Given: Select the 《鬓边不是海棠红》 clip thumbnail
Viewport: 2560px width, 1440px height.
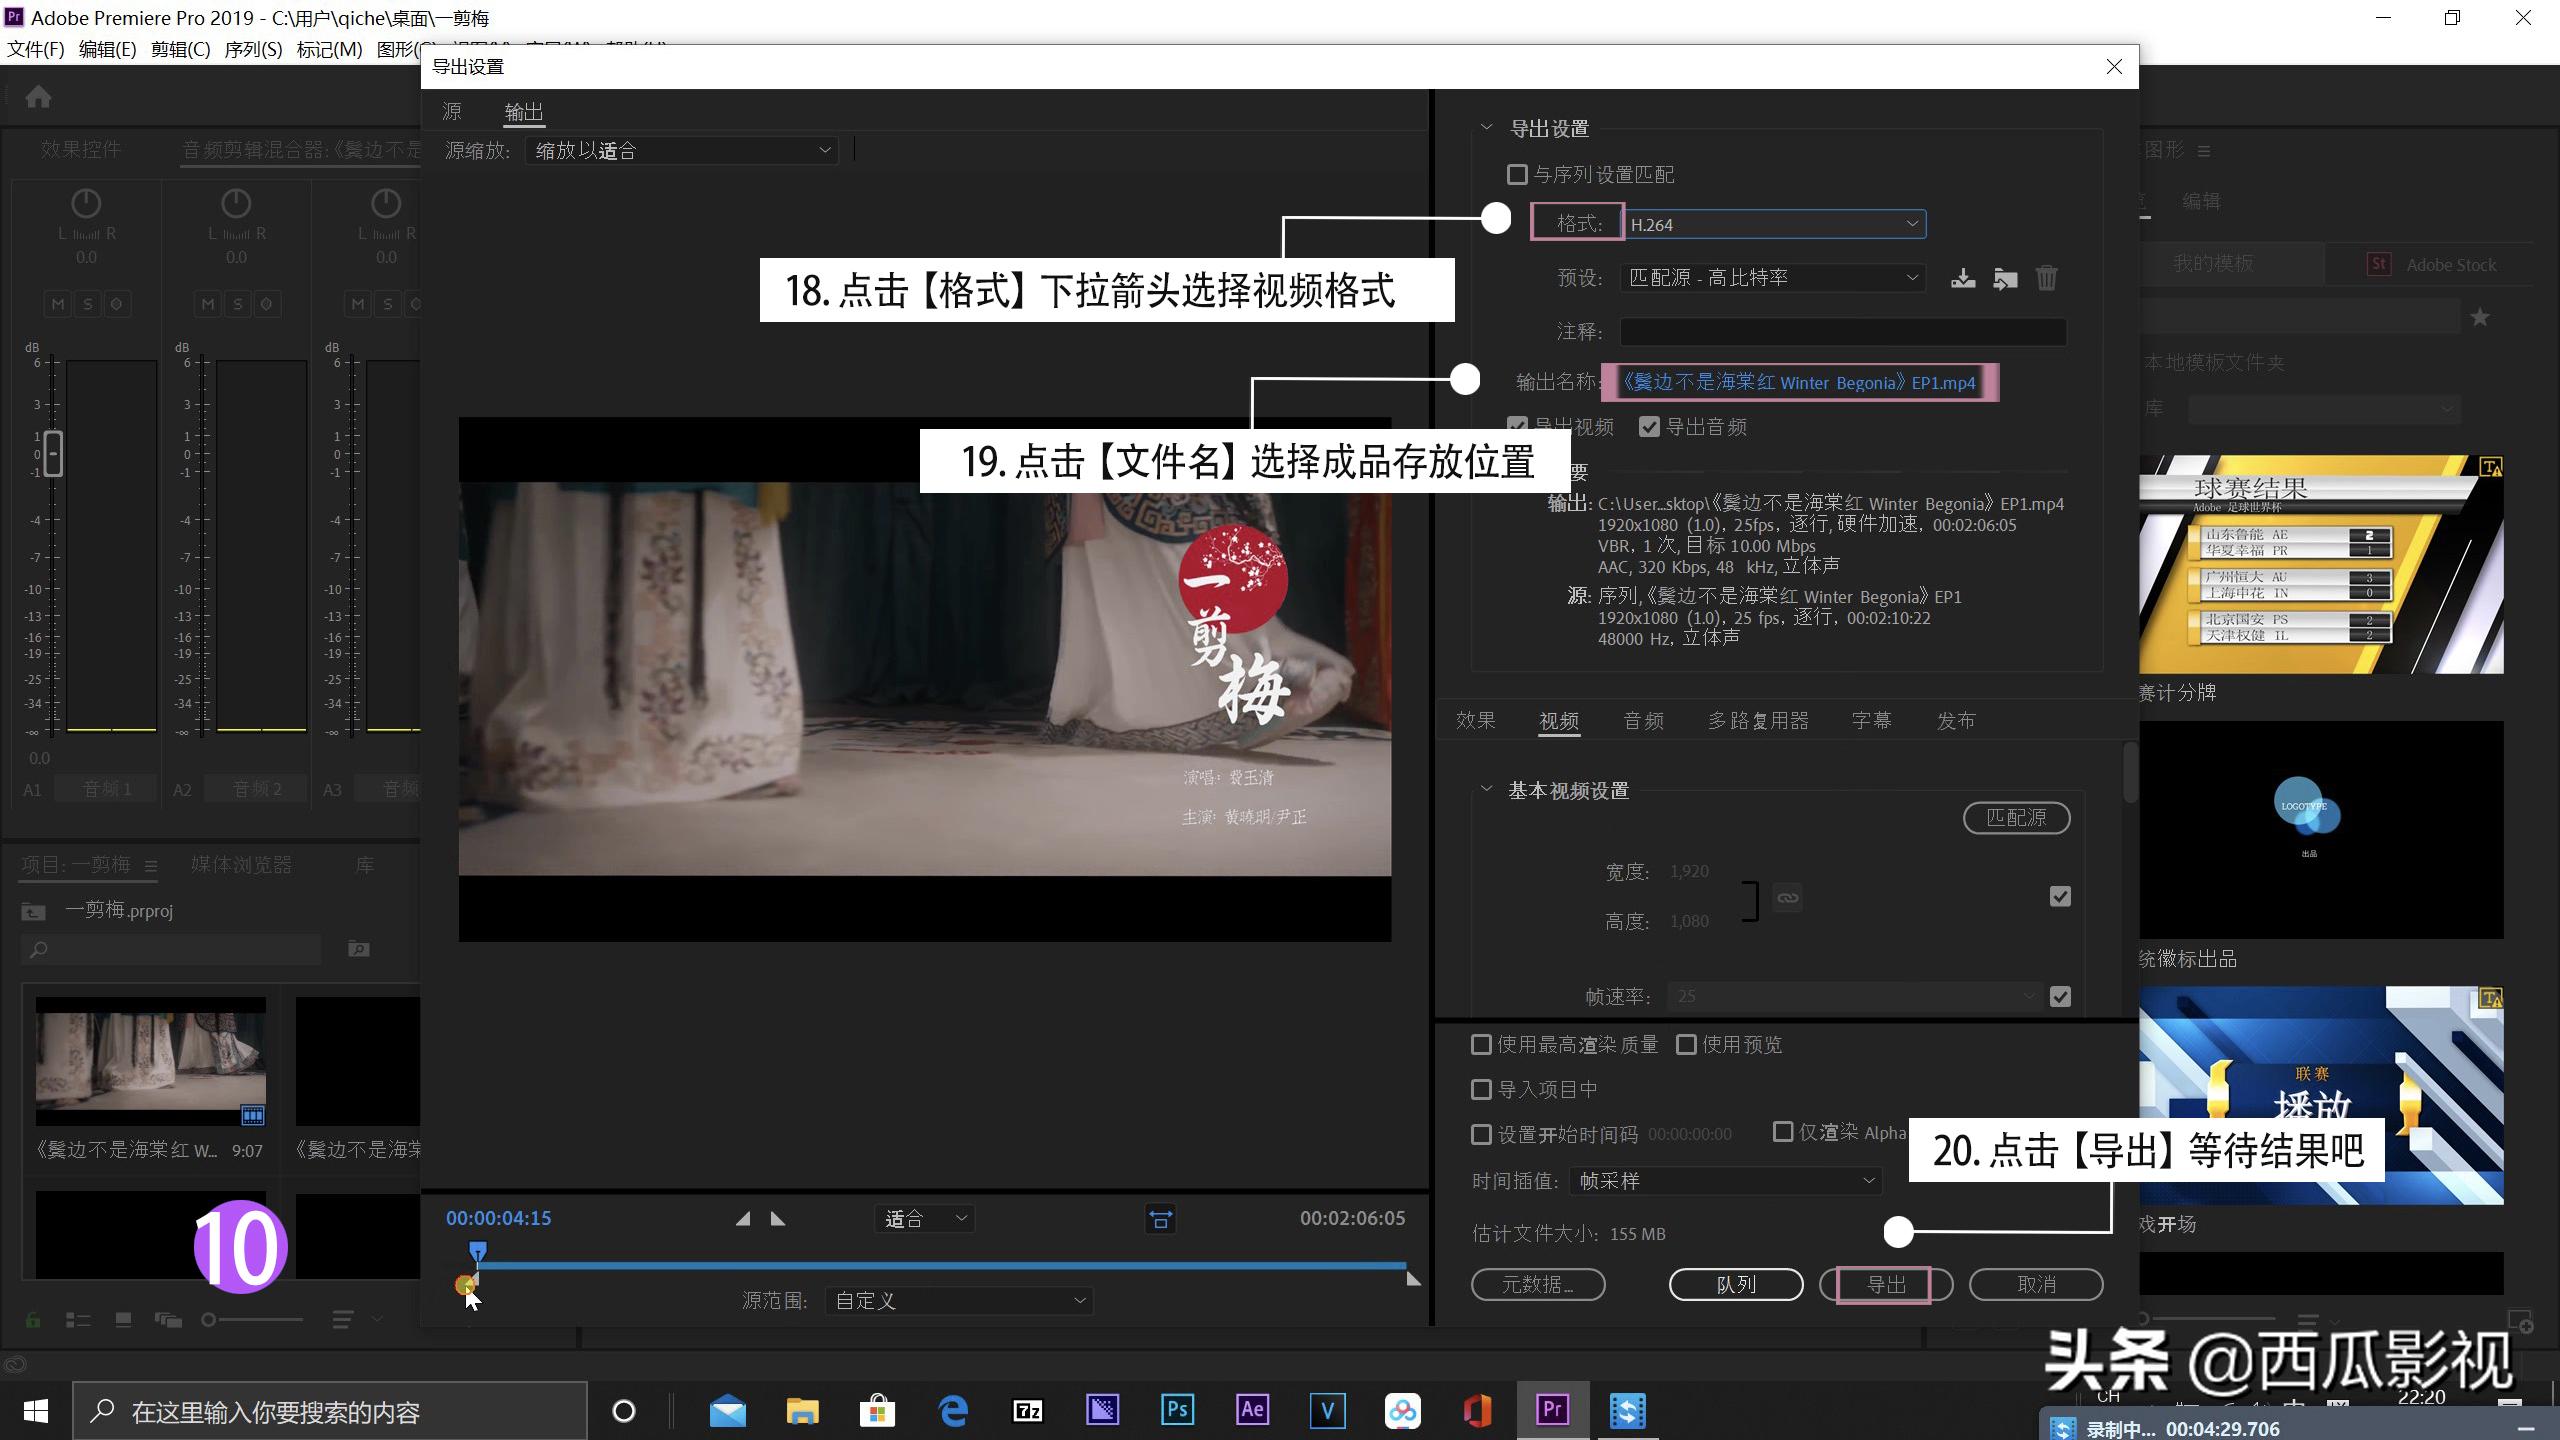Looking at the screenshot, I should click(x=150, y=1060).
